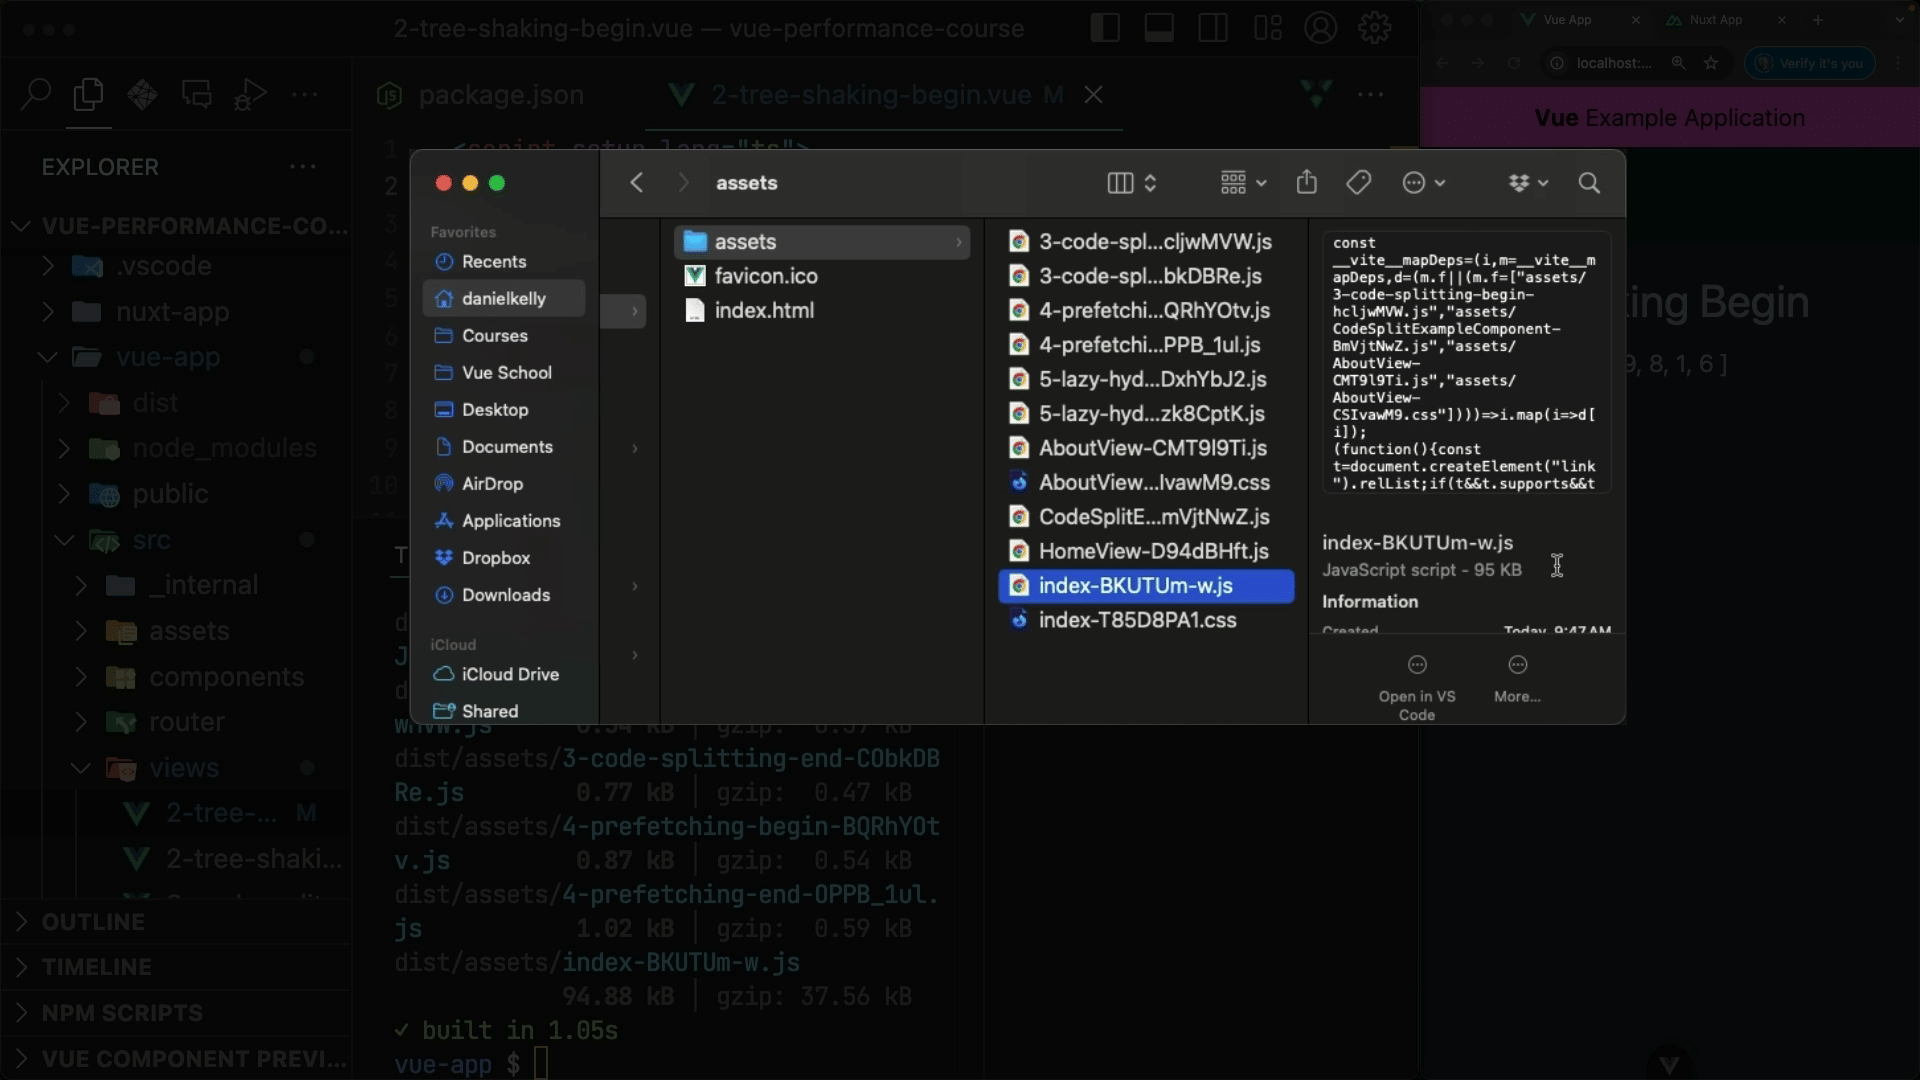
Task: Select Shared in Finder sidebar
Action: [503, 711]
